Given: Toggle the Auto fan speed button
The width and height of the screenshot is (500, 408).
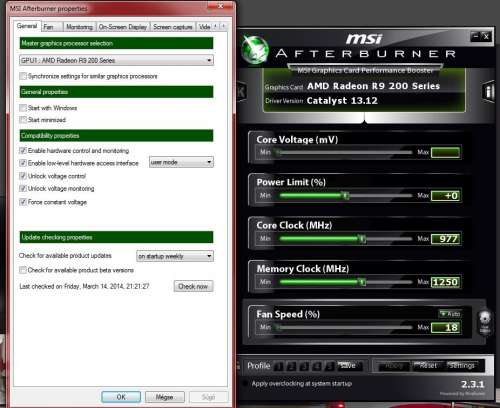Looking at the screenshot, I should tap(450, 314).
